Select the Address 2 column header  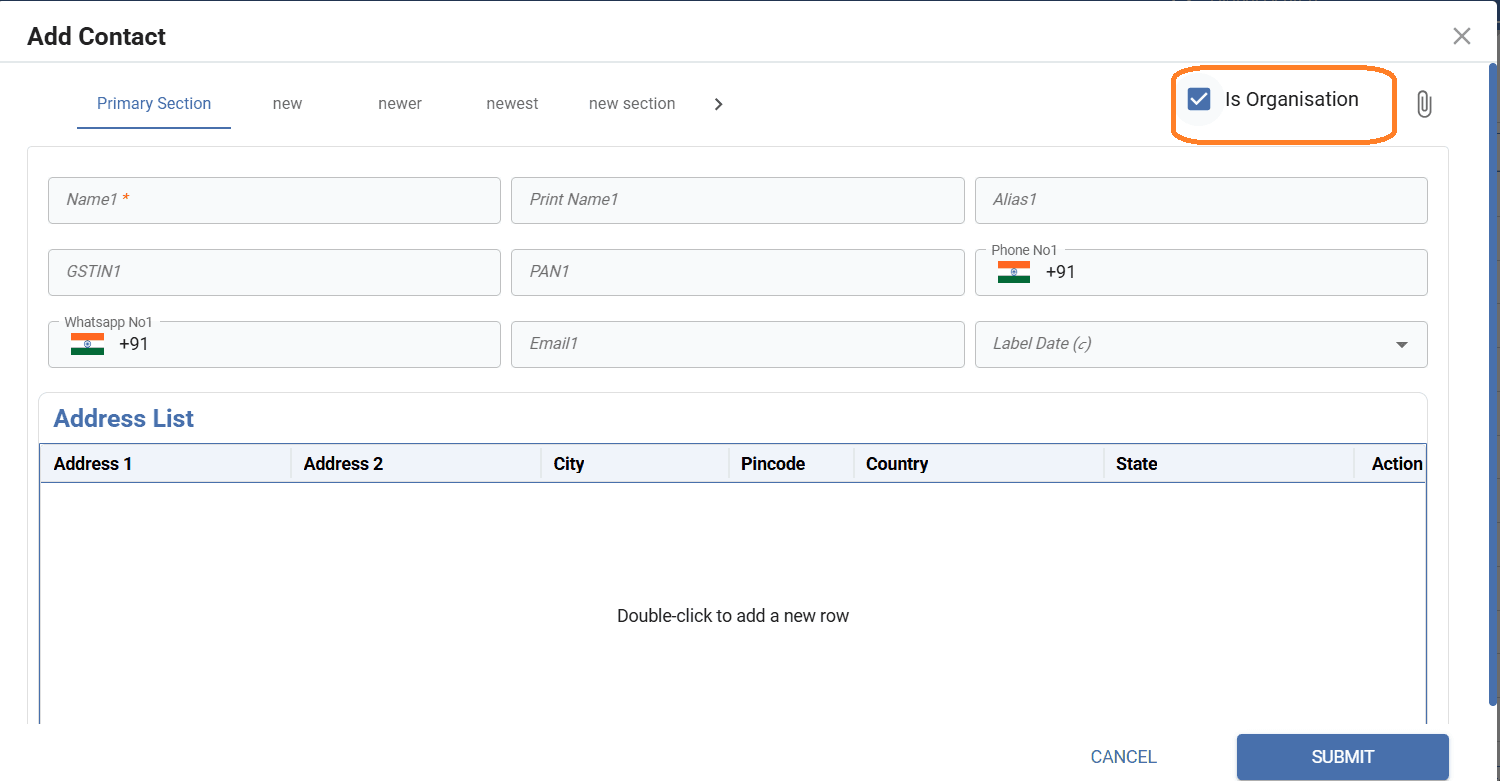tap(415, 464)
